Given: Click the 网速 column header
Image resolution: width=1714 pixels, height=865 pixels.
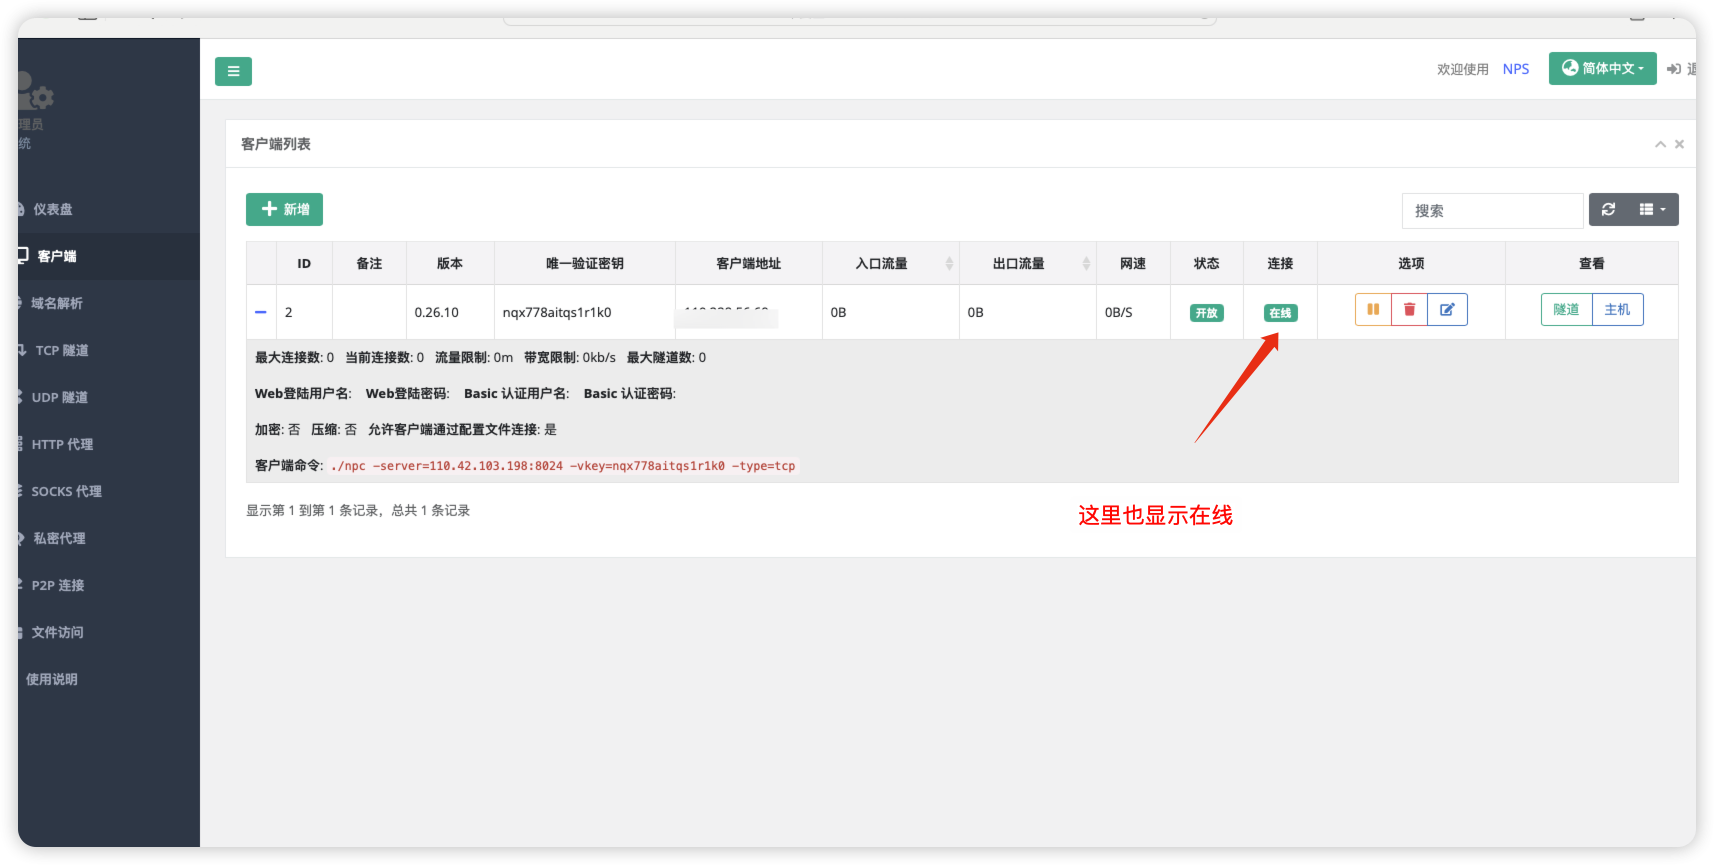Looking at the screenshot, I should coord(1133,263).
